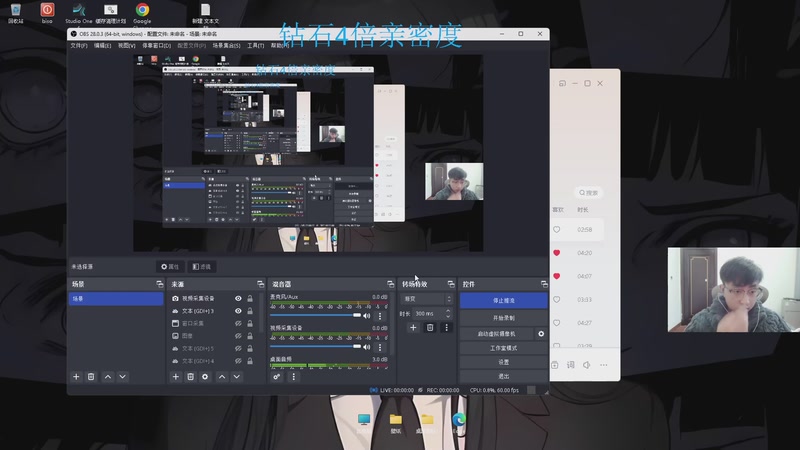Screen dimensions: 800x450
Task: Open 设置 settings button in Controls
Action: point(504,362)
